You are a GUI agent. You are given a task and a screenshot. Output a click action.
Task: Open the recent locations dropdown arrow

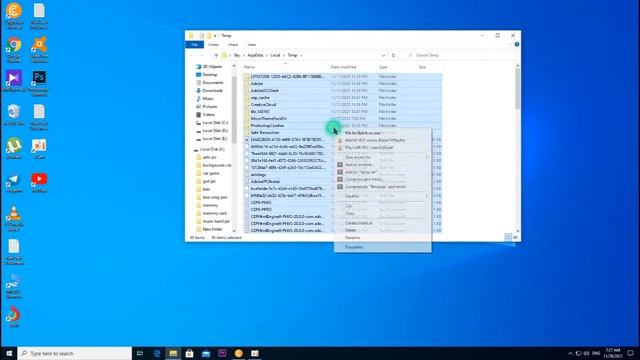coord(209,55)
